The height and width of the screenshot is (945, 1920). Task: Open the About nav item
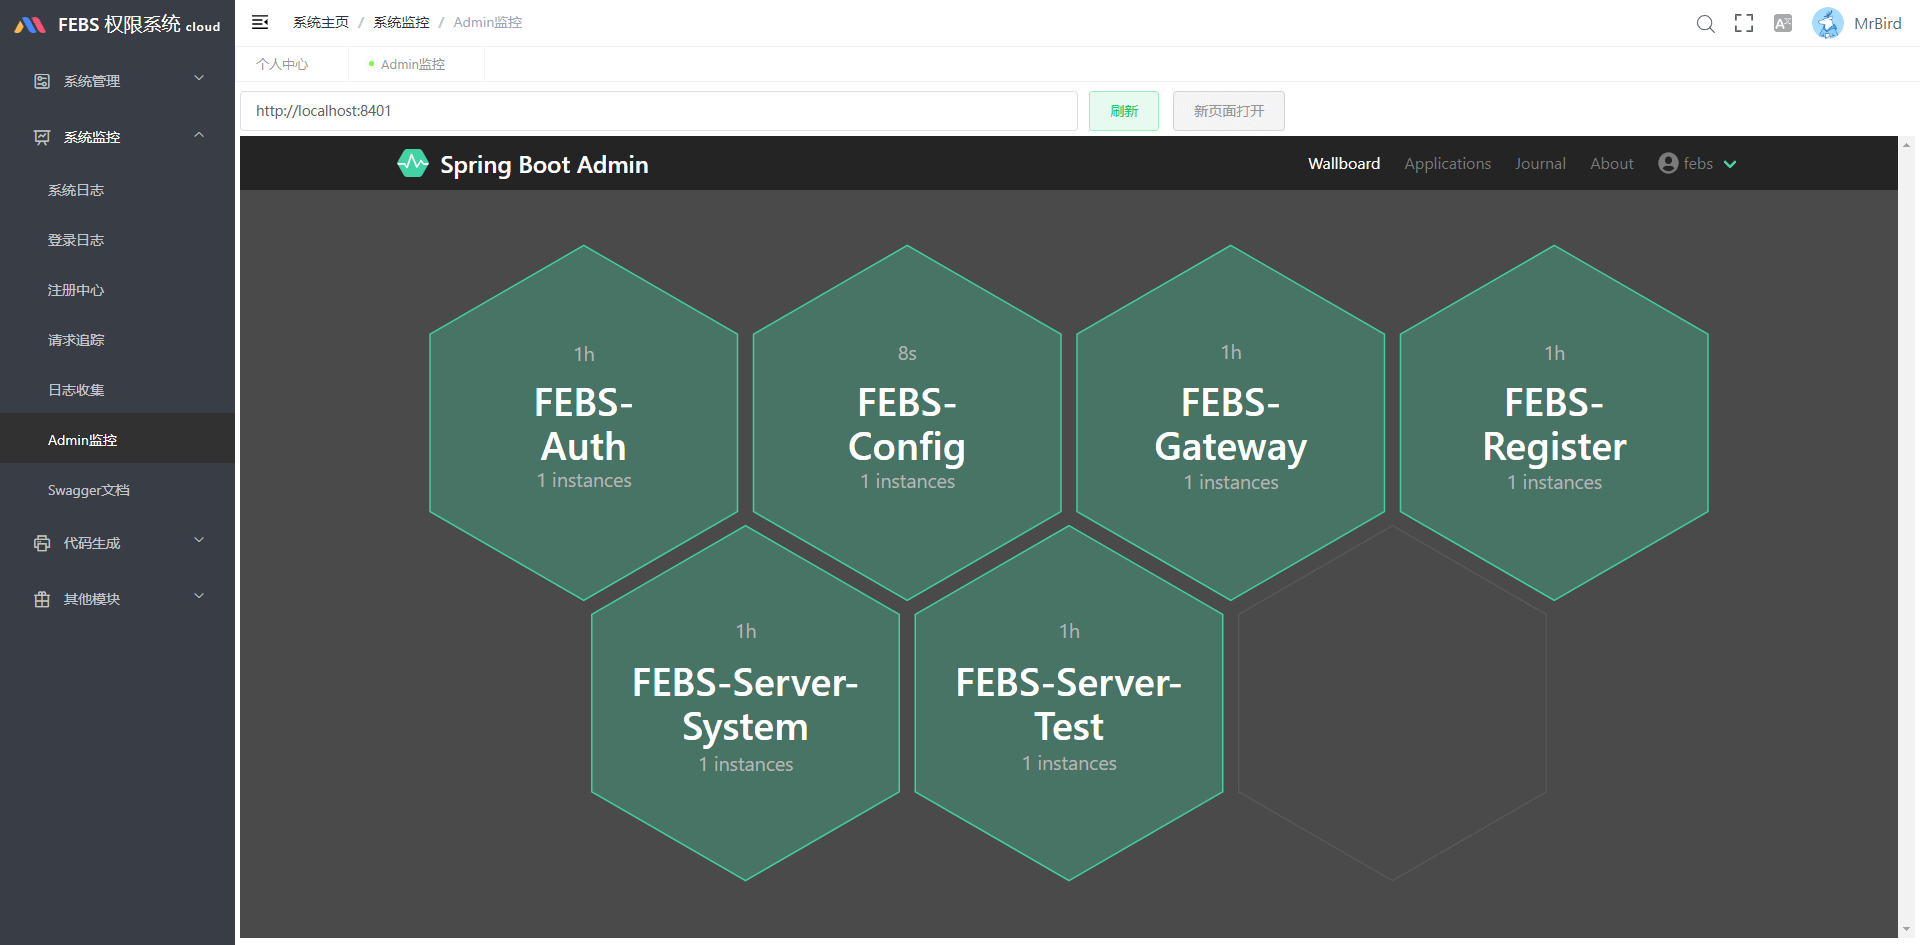(x=1612, y=163)
